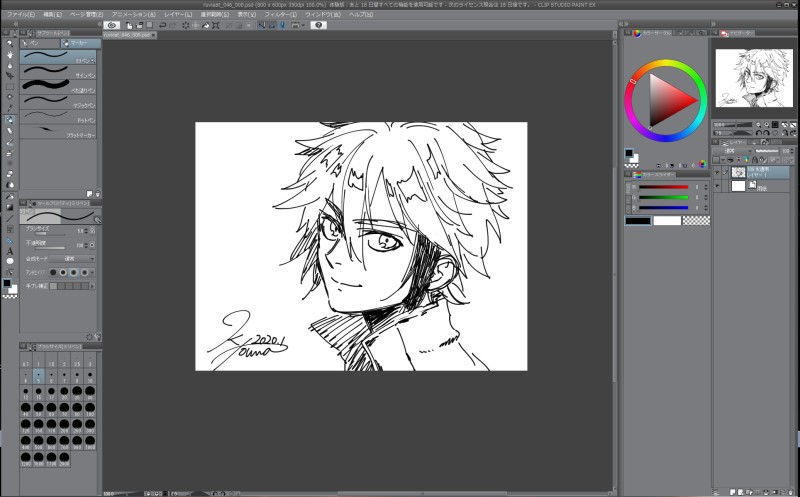
Task: Select the Ruler tool
Action: [10, 240]
